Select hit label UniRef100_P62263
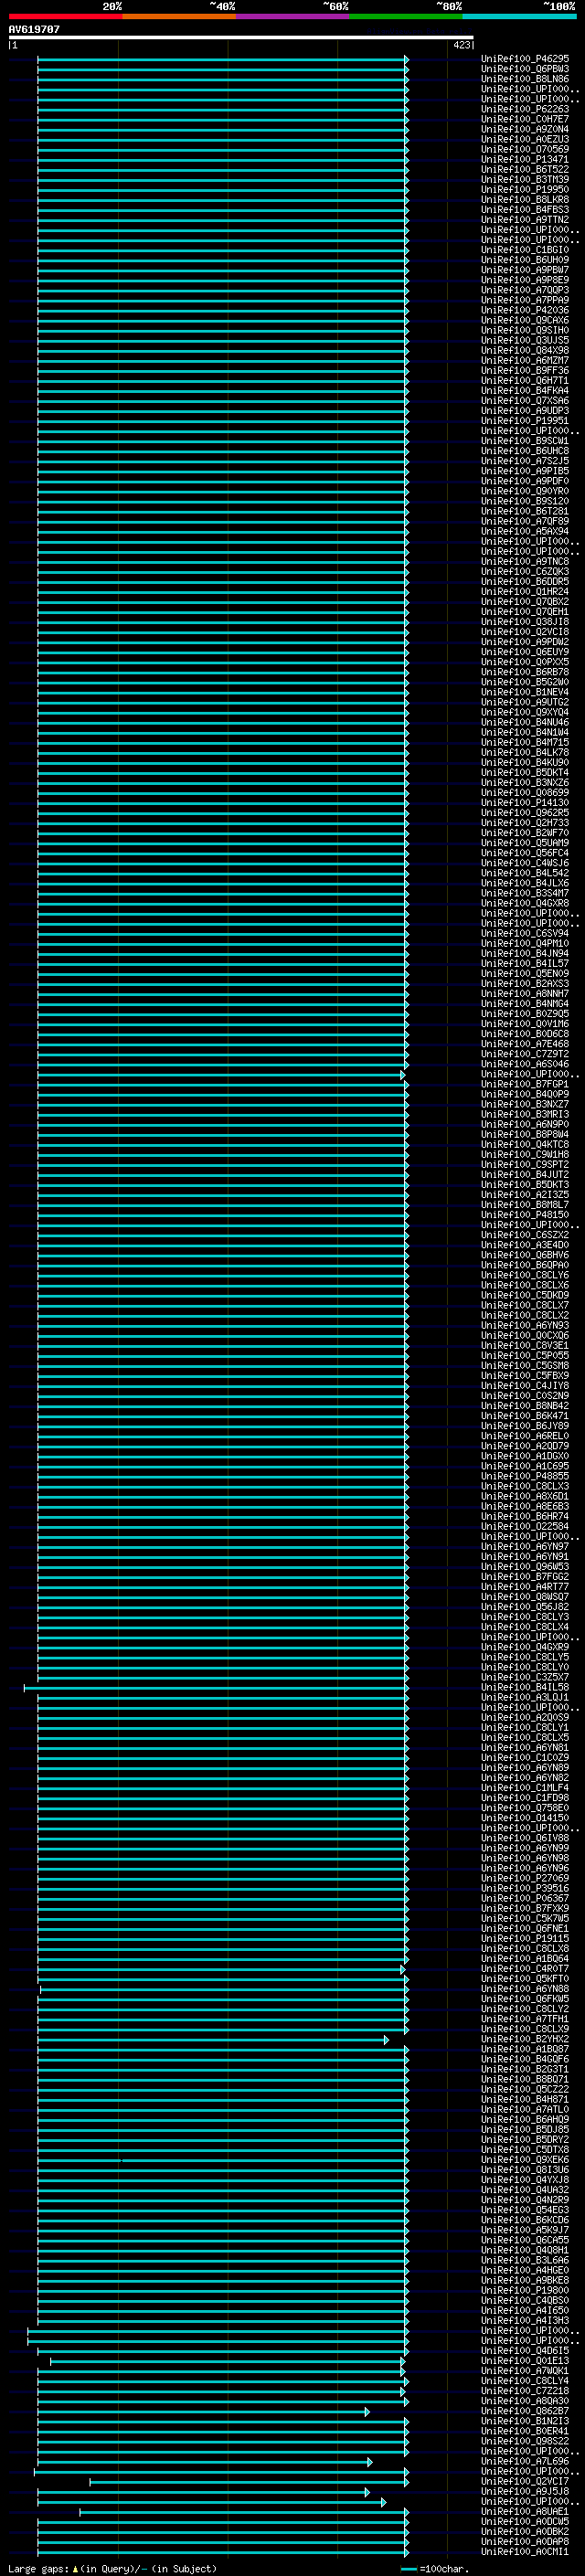 525,109
